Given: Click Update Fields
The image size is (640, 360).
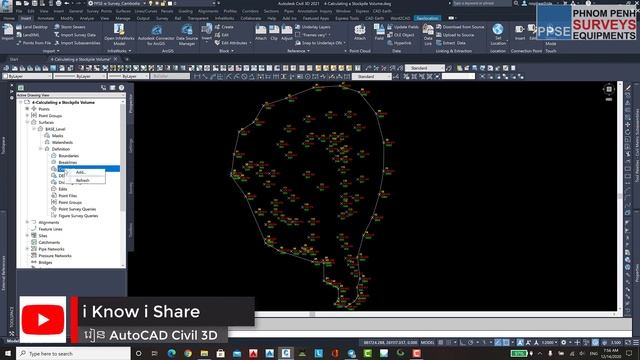Looking at the screenshot, I should tap(402, 27).
